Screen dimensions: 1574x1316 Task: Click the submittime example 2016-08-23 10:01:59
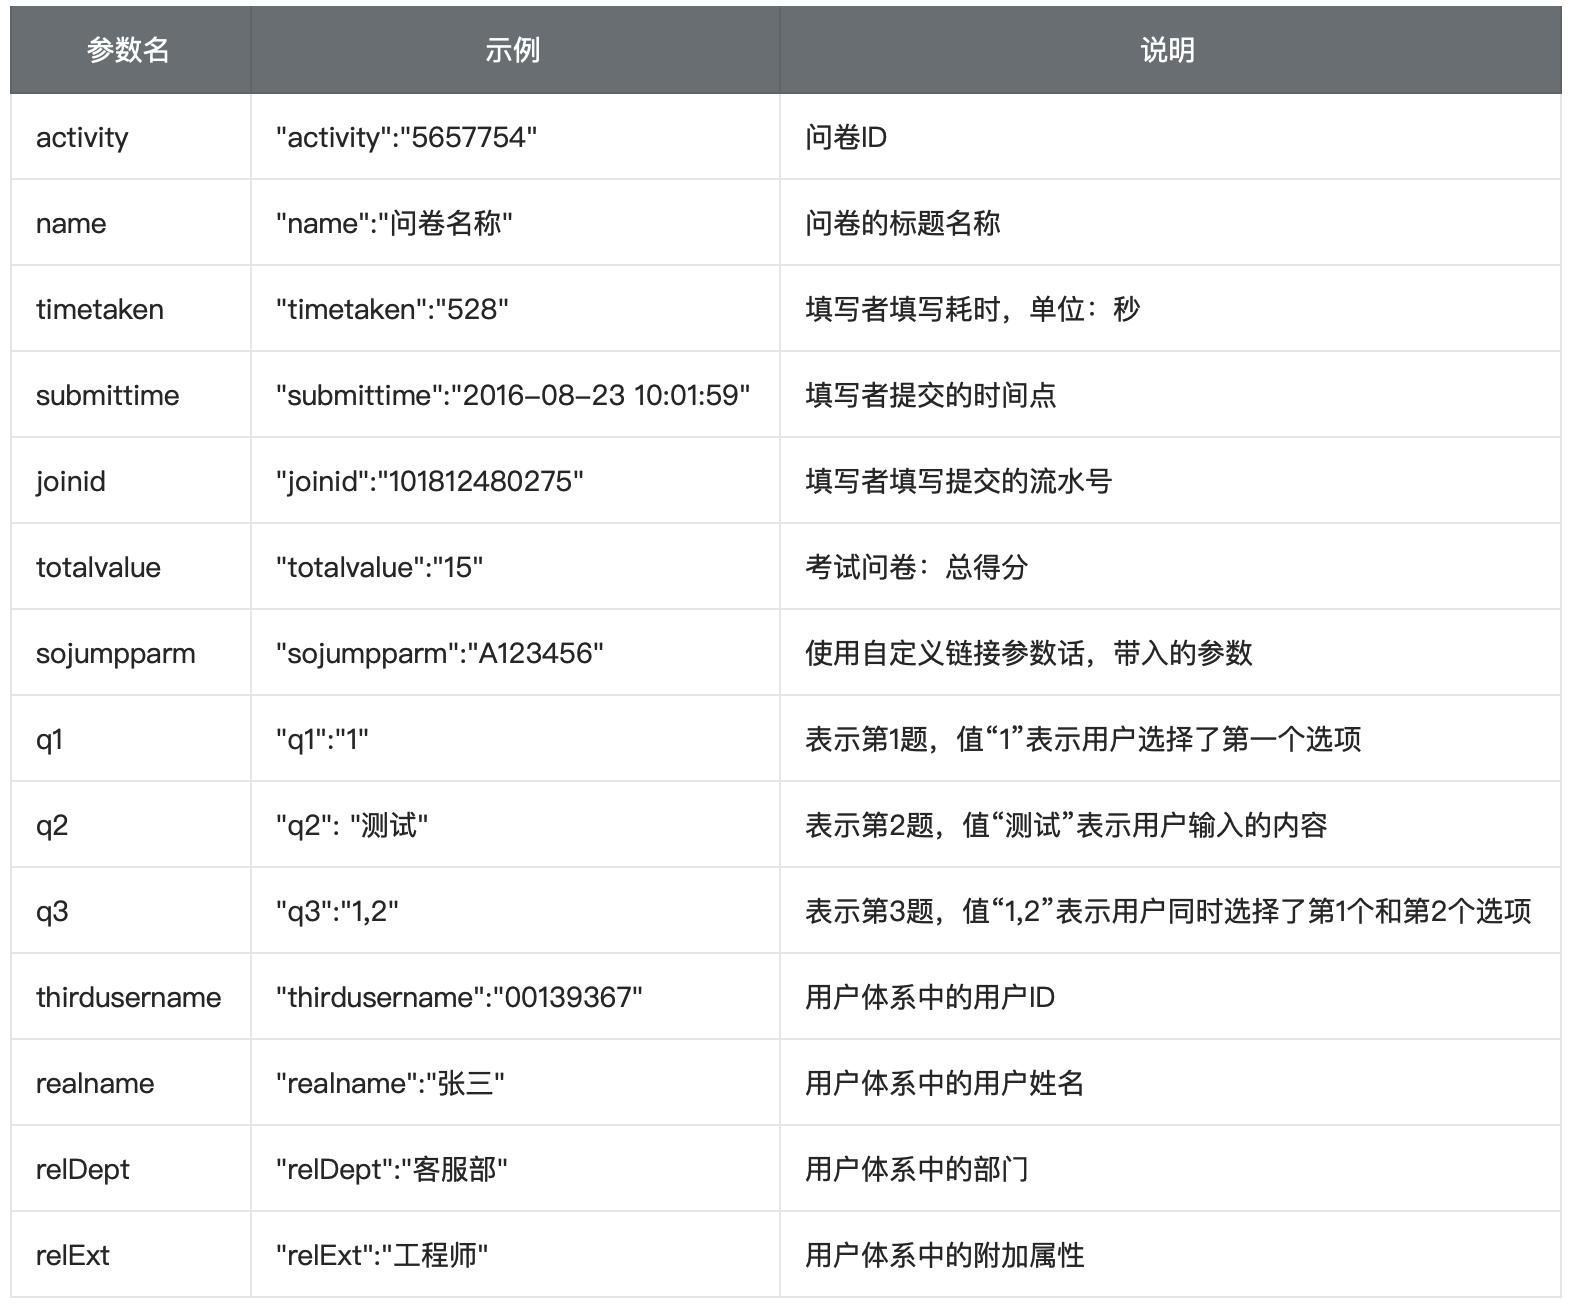[513, 396]
